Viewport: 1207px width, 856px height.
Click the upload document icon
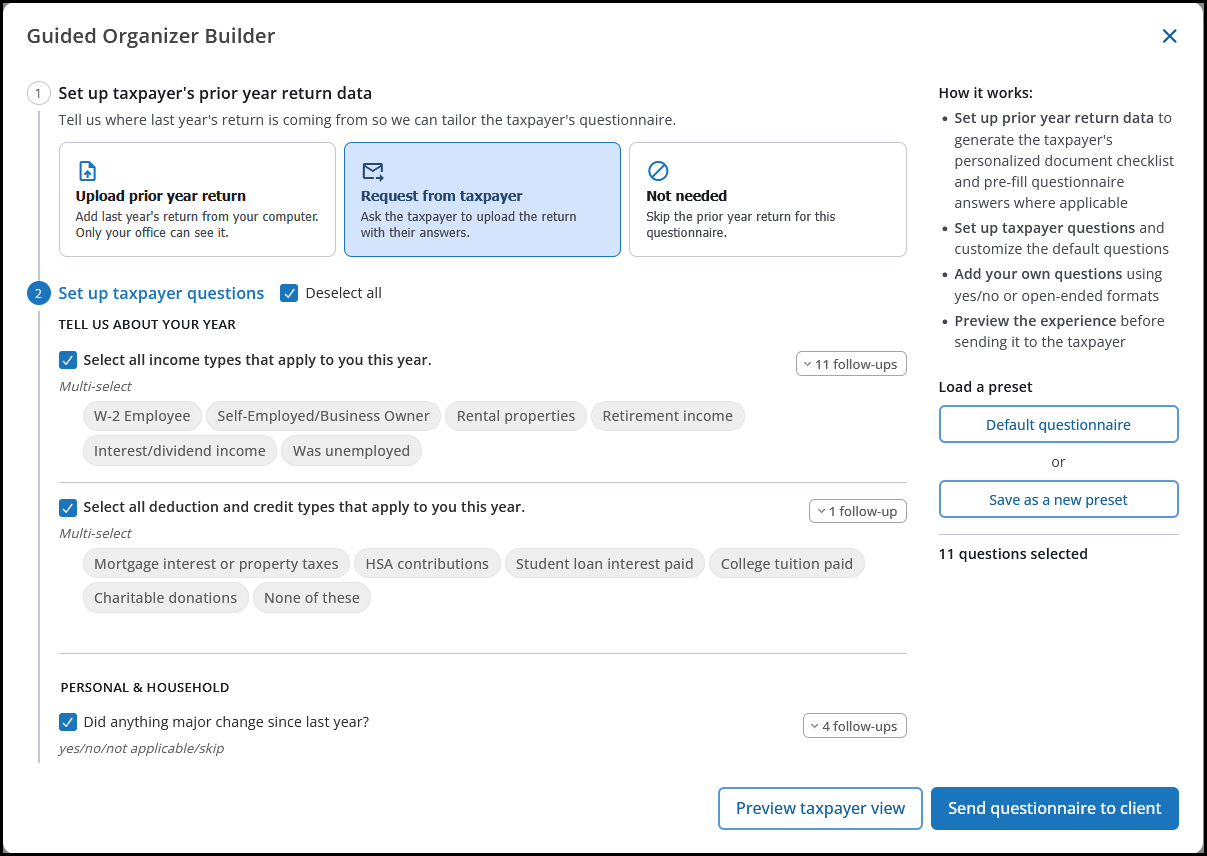(87, 171)
